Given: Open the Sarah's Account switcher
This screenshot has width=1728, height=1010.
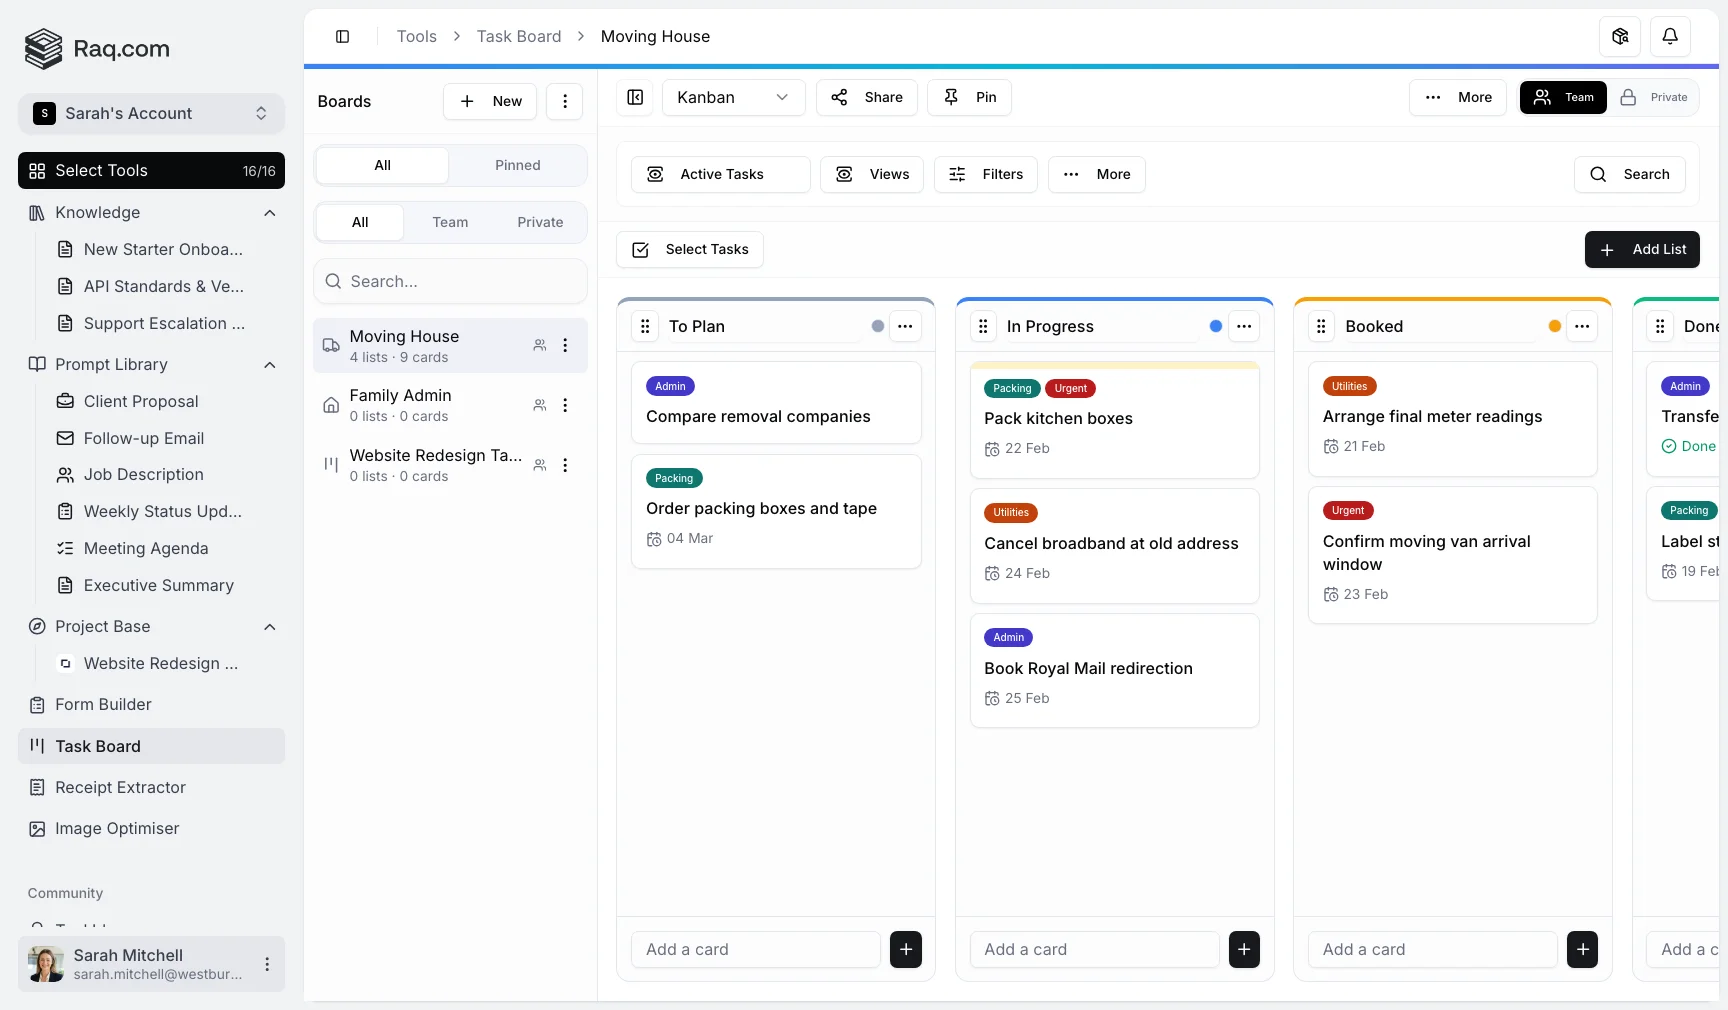Looking at the screenshot, I should (x=152, y=114).
